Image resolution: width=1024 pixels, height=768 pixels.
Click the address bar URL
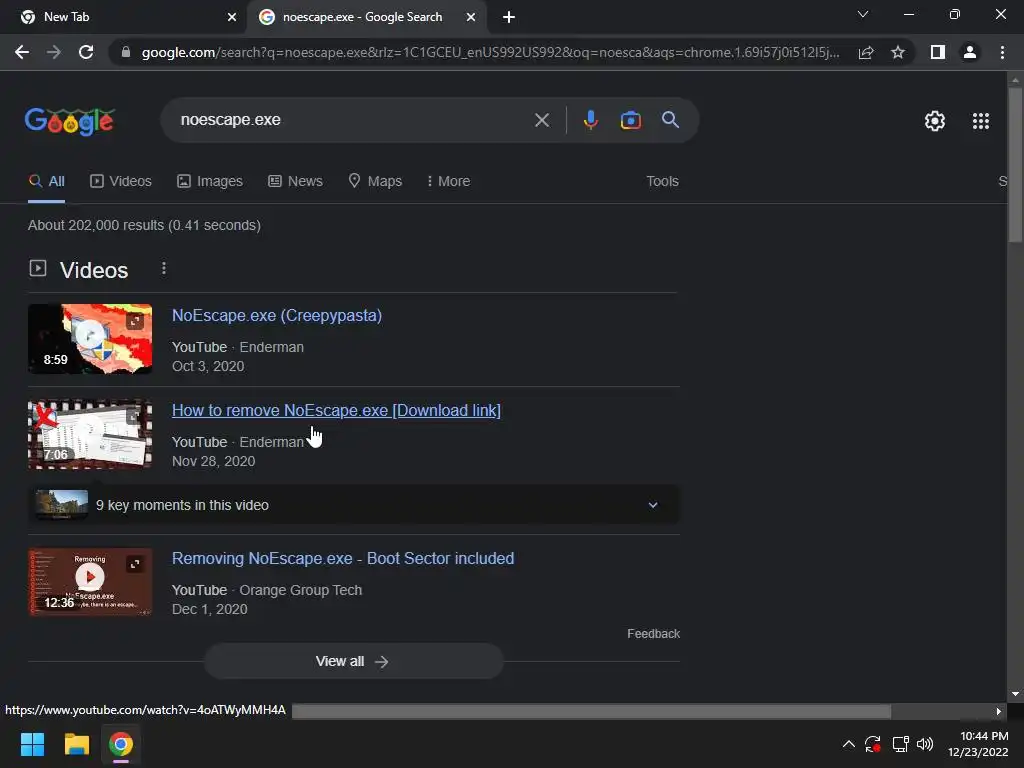point(490,52)
